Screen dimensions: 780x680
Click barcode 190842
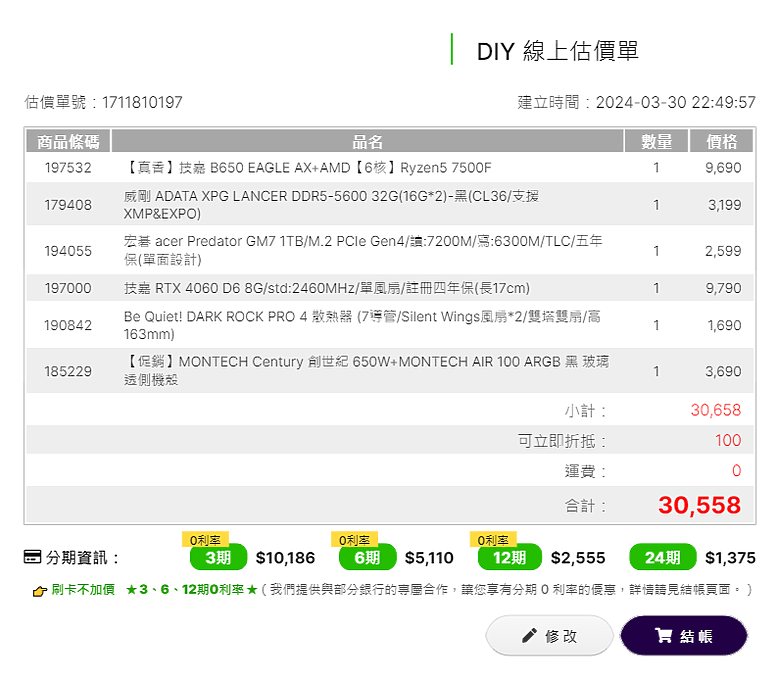click(68, 325)
